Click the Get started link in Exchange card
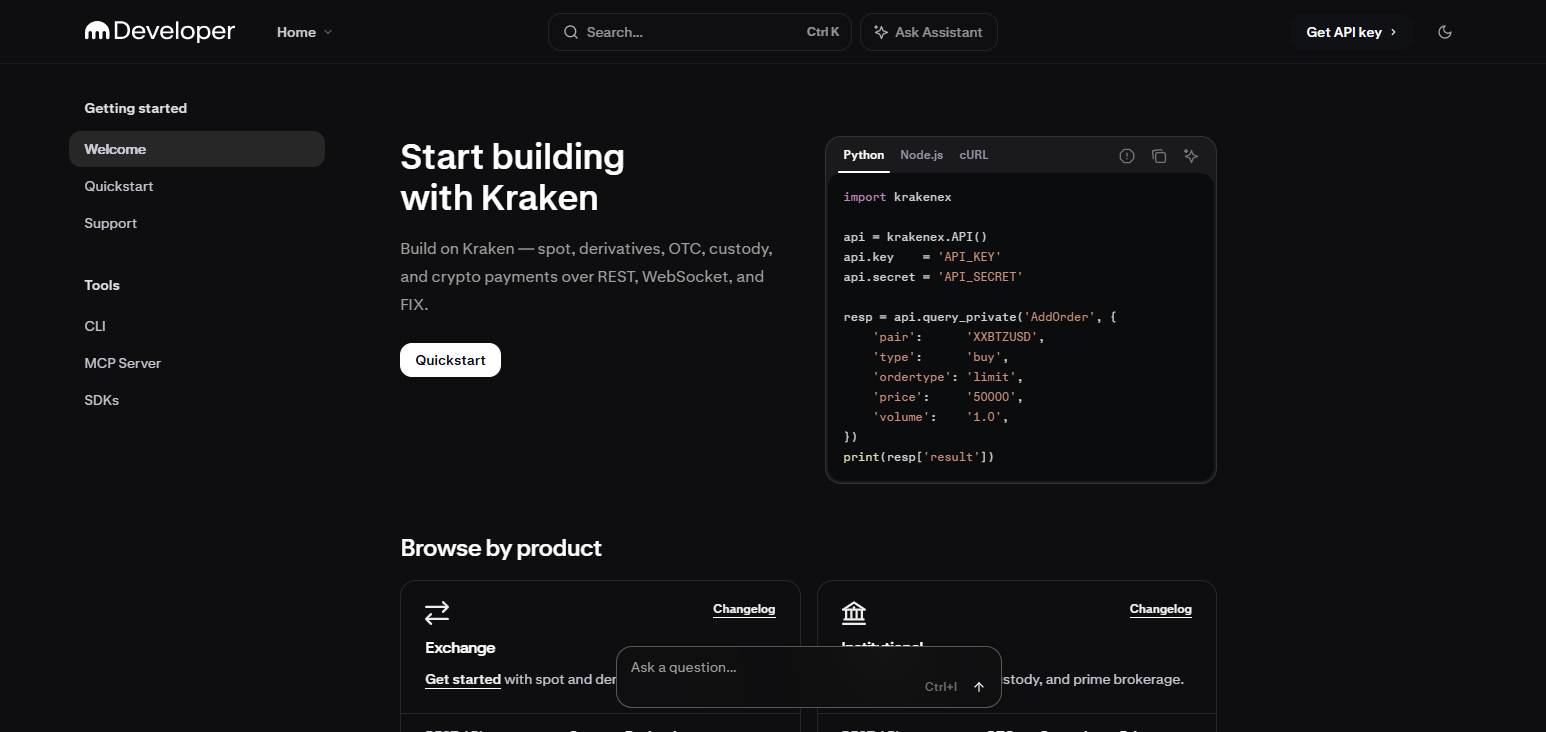Viewport: 1546px width, 732px height. [463, 679]
